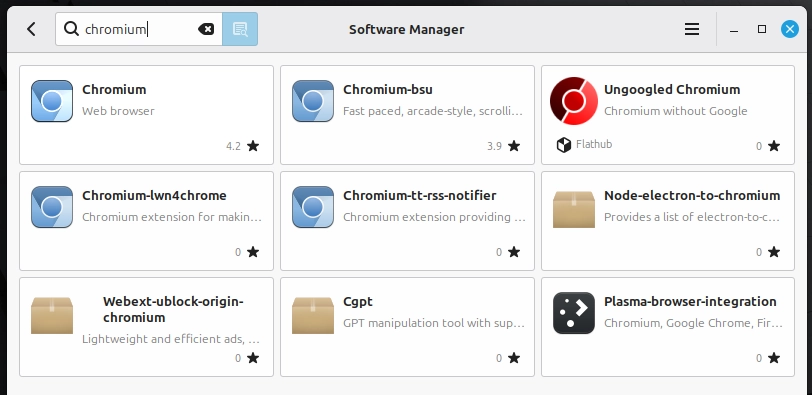This screenshot has width=812, height=395.
Task: Click the rating star on Chromium-lwn4chrome card
Action: tap(253, 252)
